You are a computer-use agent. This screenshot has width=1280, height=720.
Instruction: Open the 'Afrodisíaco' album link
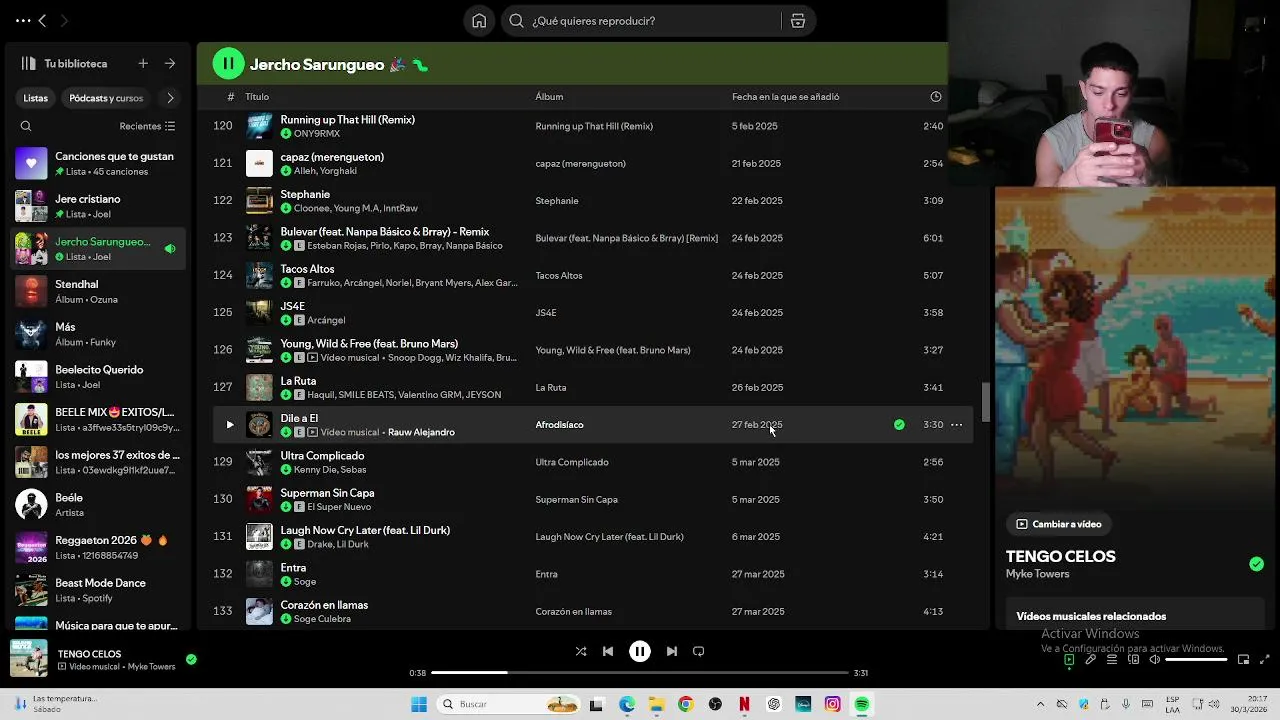pyautogui.click(x=559, y=425)
